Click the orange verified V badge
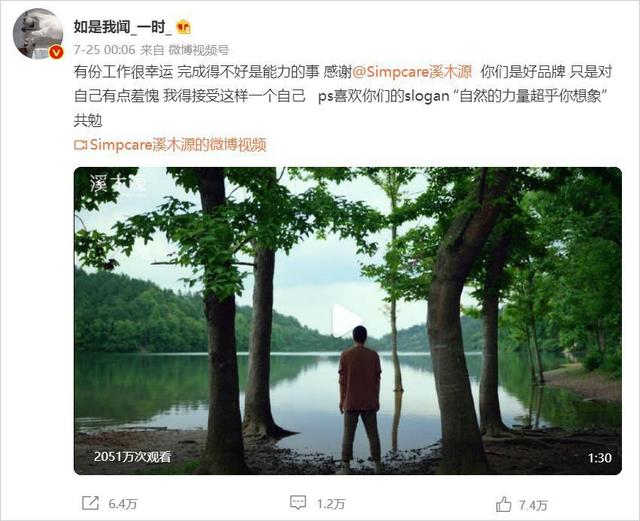 tap(56, 52)
